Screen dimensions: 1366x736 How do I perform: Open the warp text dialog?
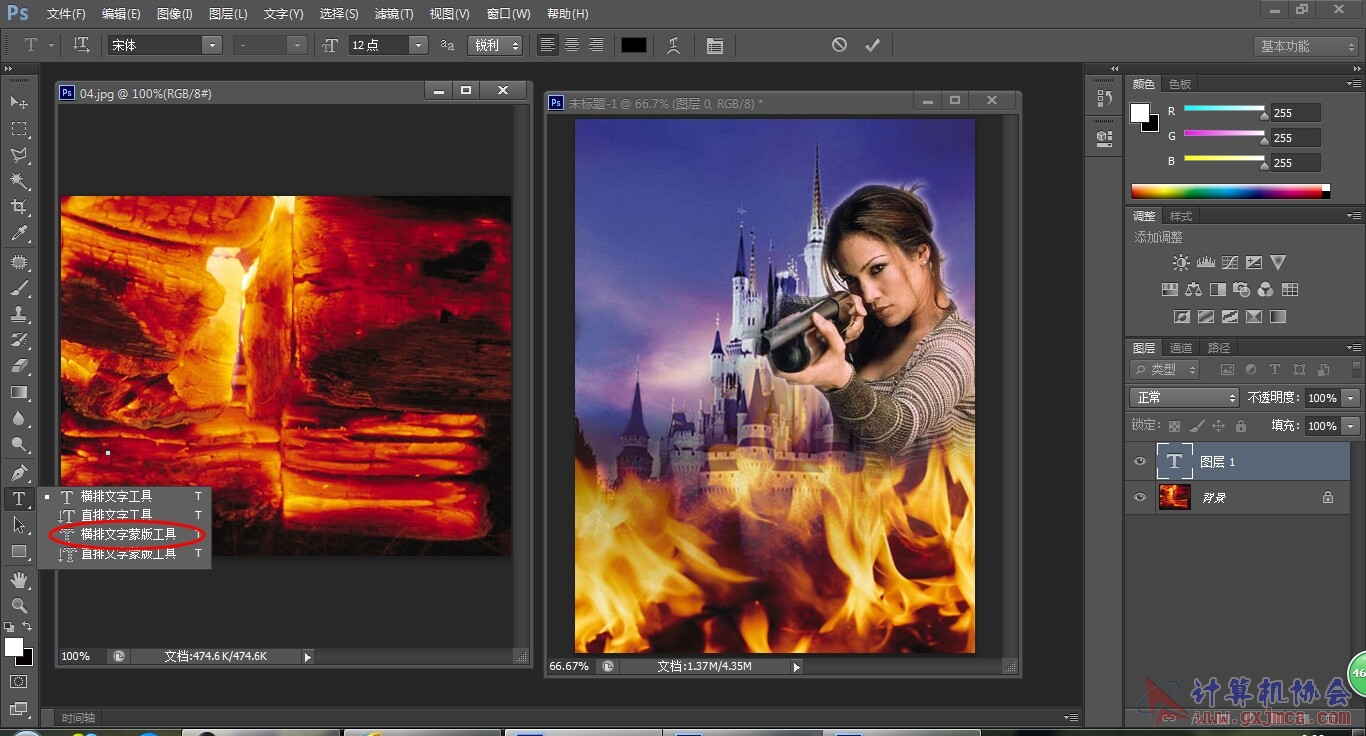click(x=674, y=45)
